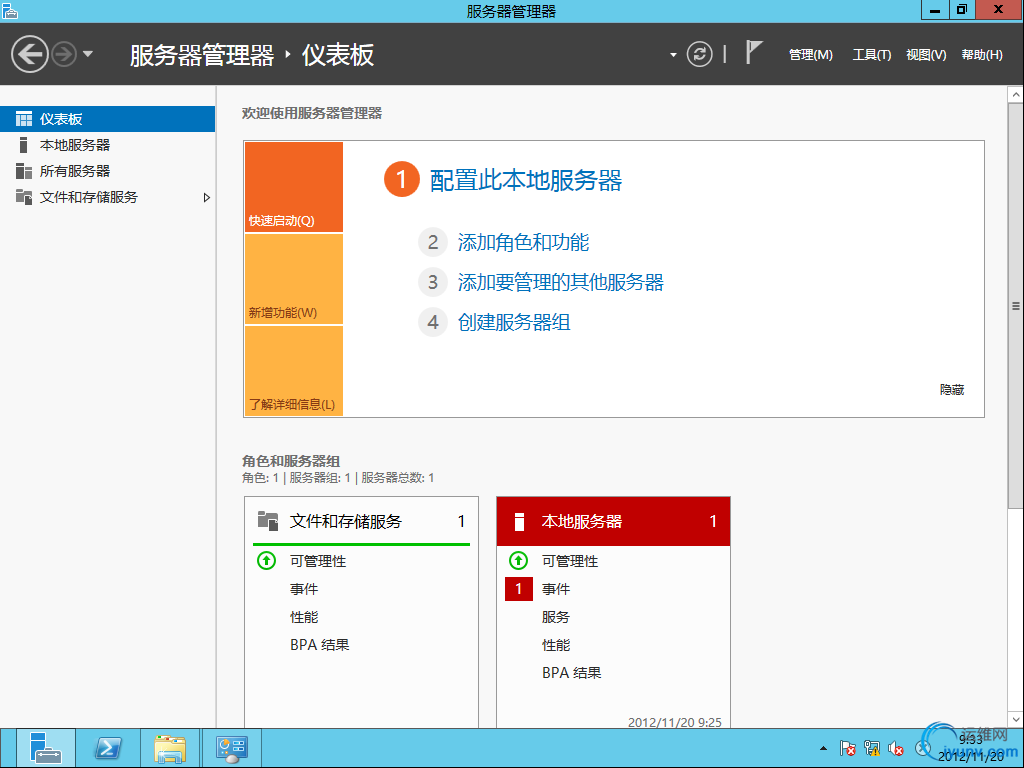
Task: Click green 可管理性 icon in 本地服务器 tile
Action: (518, 560)
